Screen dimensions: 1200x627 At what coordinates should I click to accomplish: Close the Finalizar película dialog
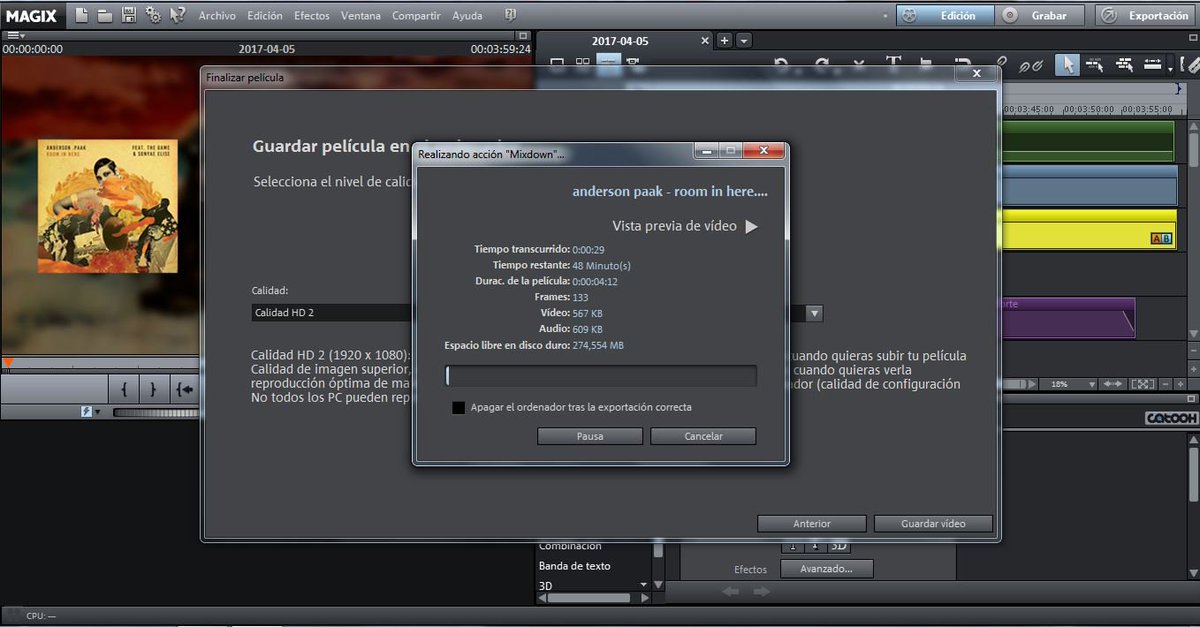tap(976, 73)
